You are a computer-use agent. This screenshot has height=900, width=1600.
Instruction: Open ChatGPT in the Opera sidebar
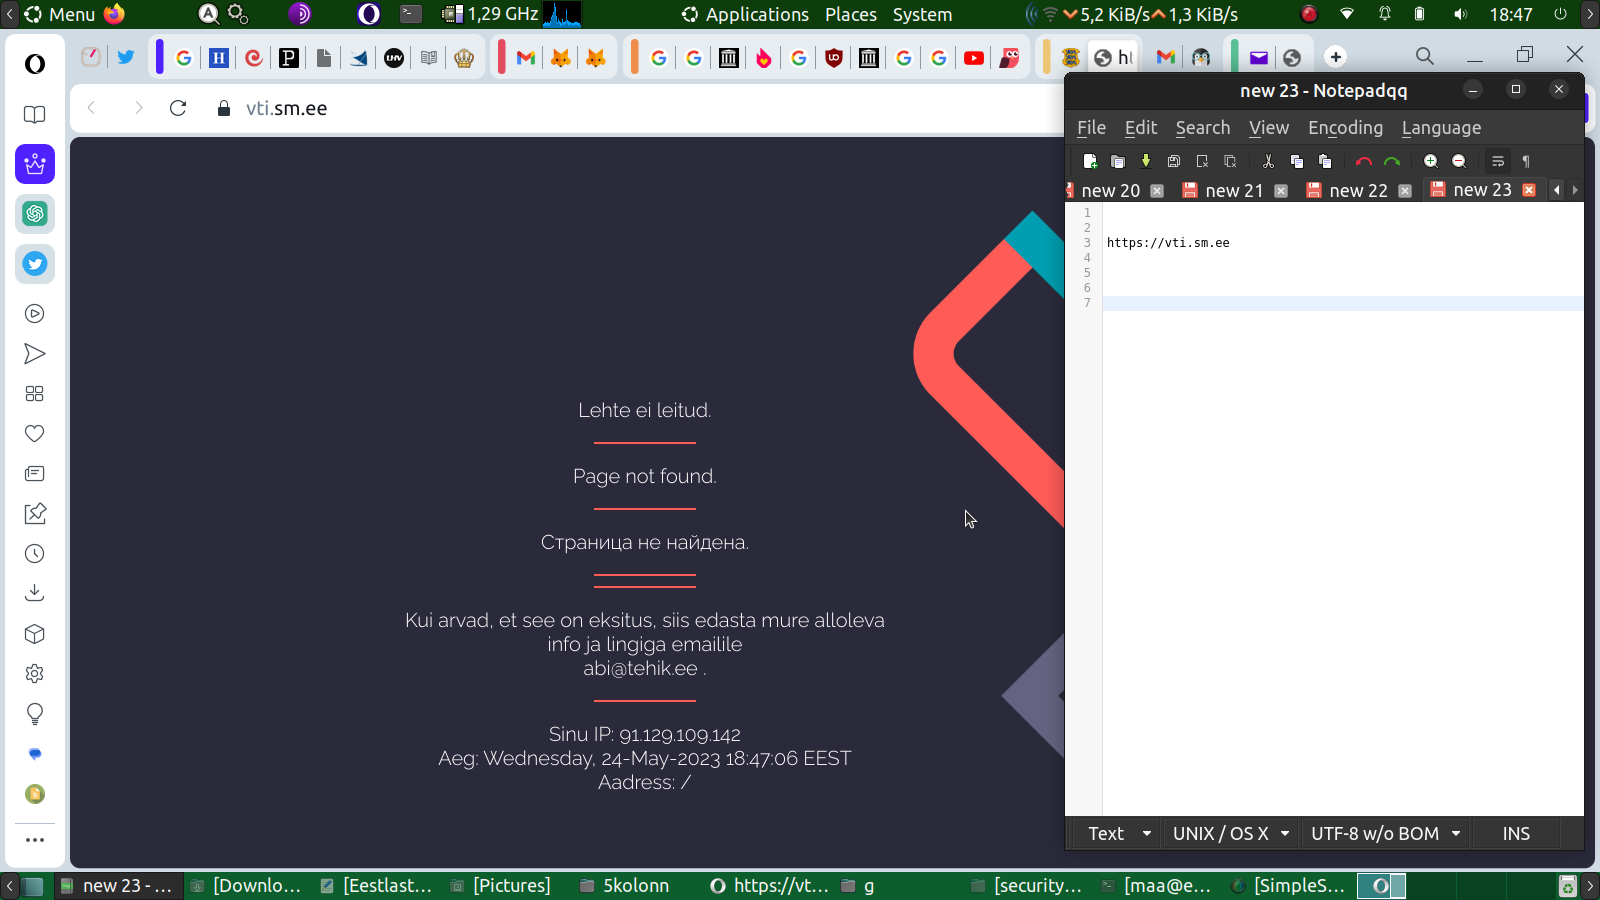pos(35,214)
